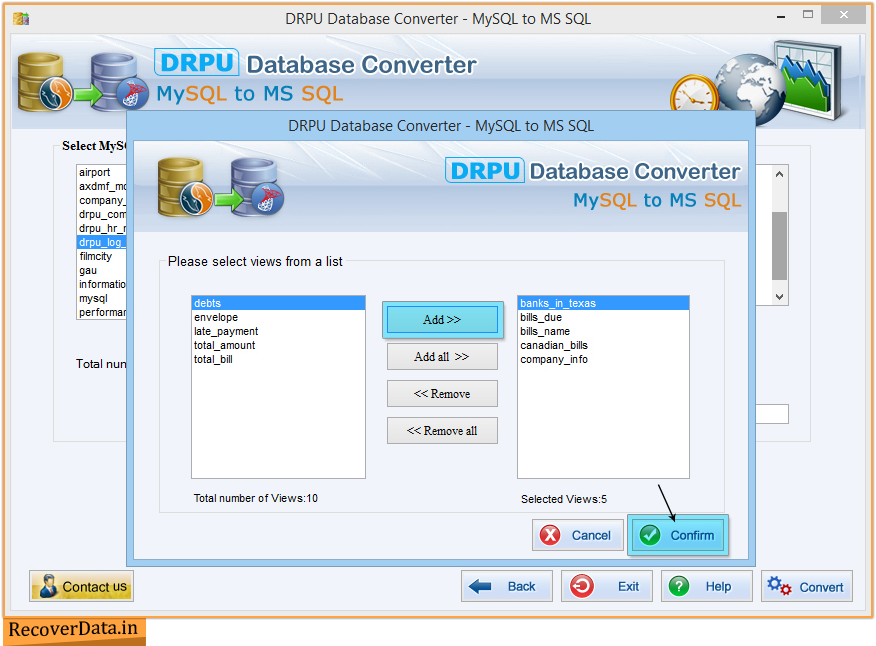Click the Add all >> button
This screenshot has width=876, height=646.
442,357
